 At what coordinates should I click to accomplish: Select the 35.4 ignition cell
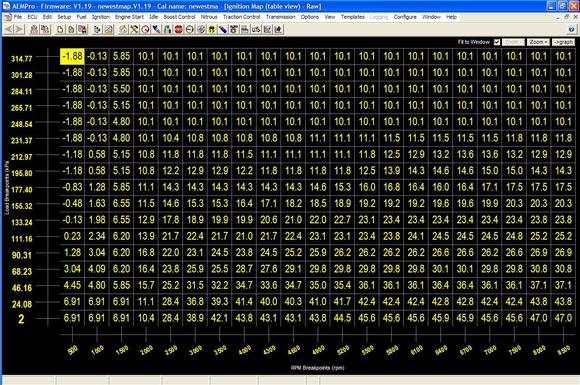coord(342,285)
